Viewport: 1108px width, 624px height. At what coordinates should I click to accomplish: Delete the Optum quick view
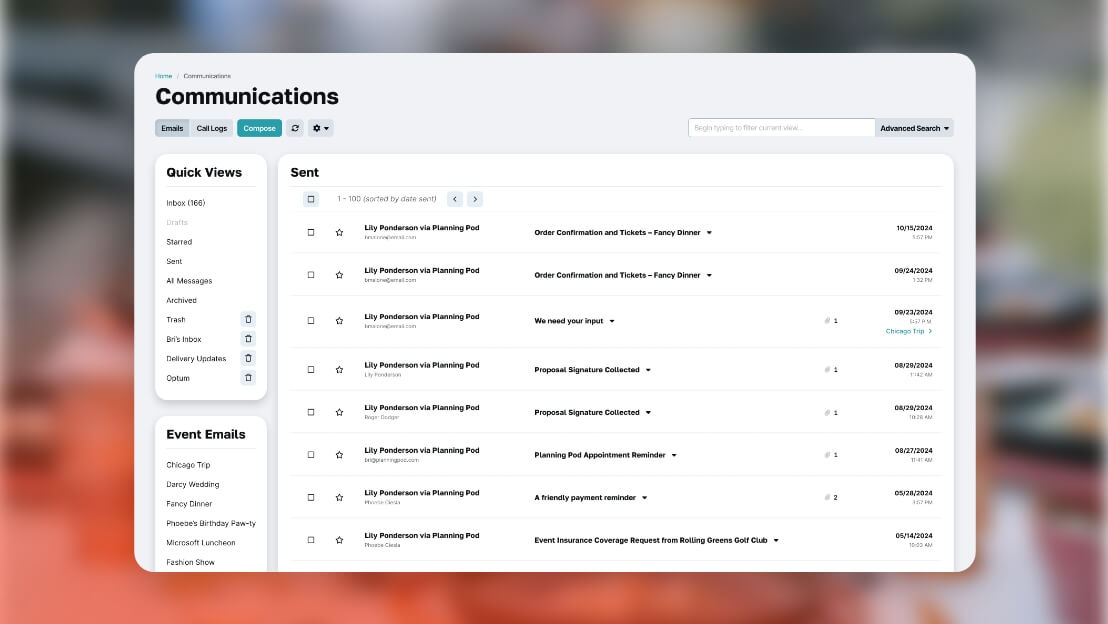tap(248, 378)
